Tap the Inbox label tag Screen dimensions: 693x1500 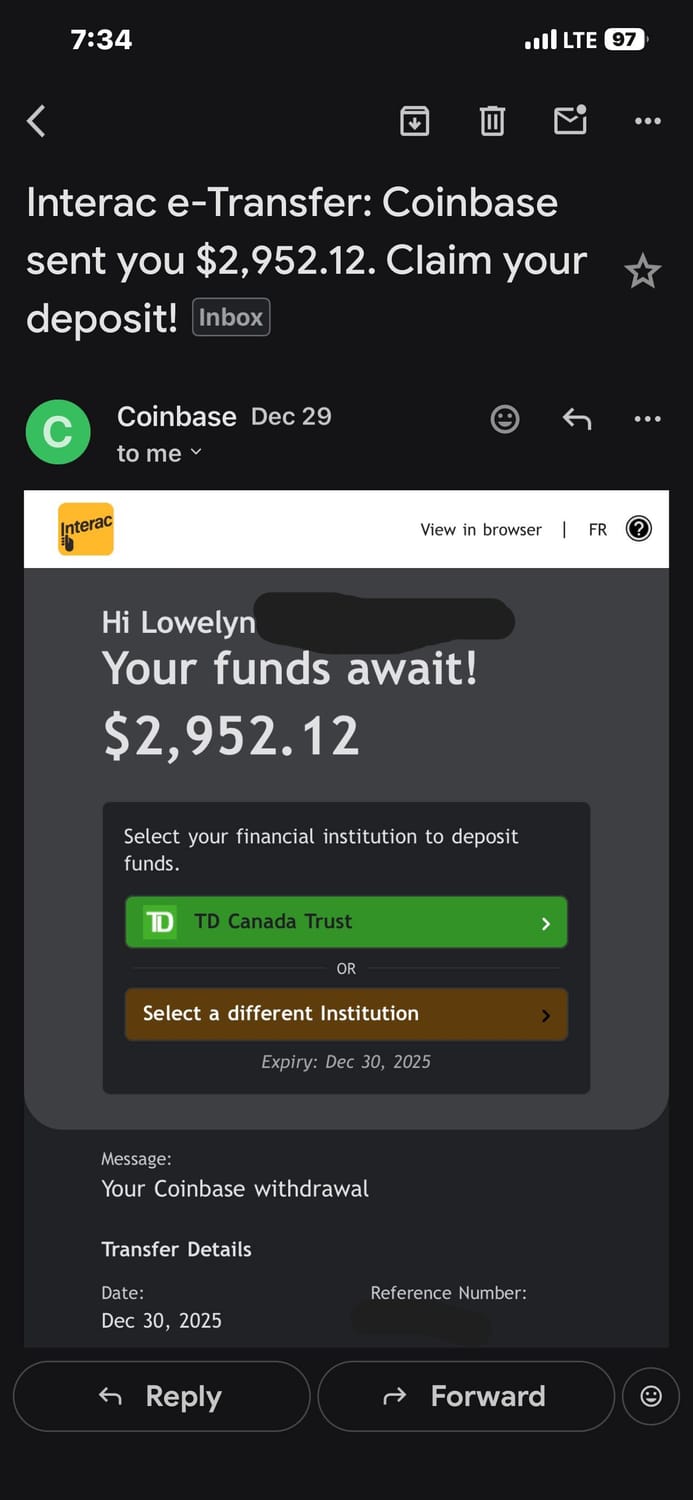point(231,318)
